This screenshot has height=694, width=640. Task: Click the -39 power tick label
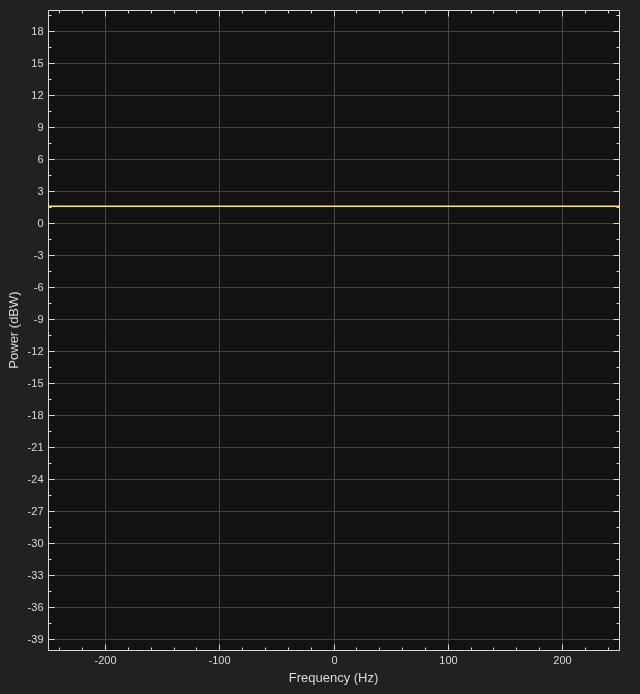coord(36,639)
